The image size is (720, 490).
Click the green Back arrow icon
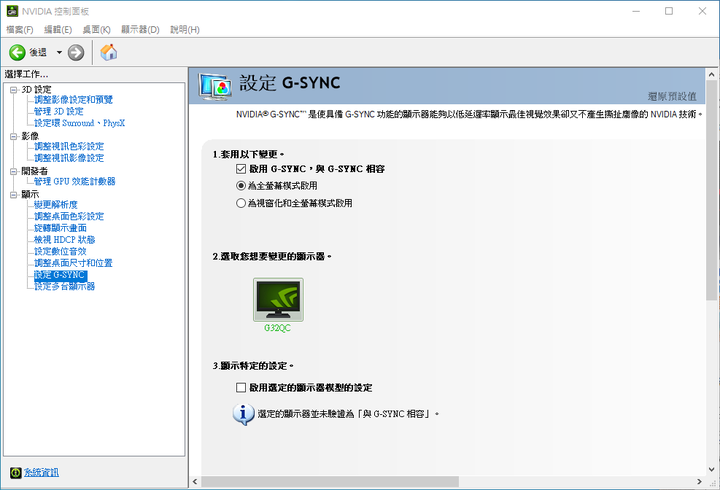pos(17,52)
